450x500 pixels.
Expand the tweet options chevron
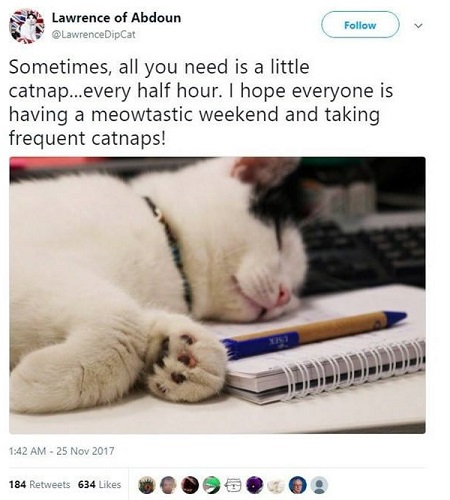[418, 25]
